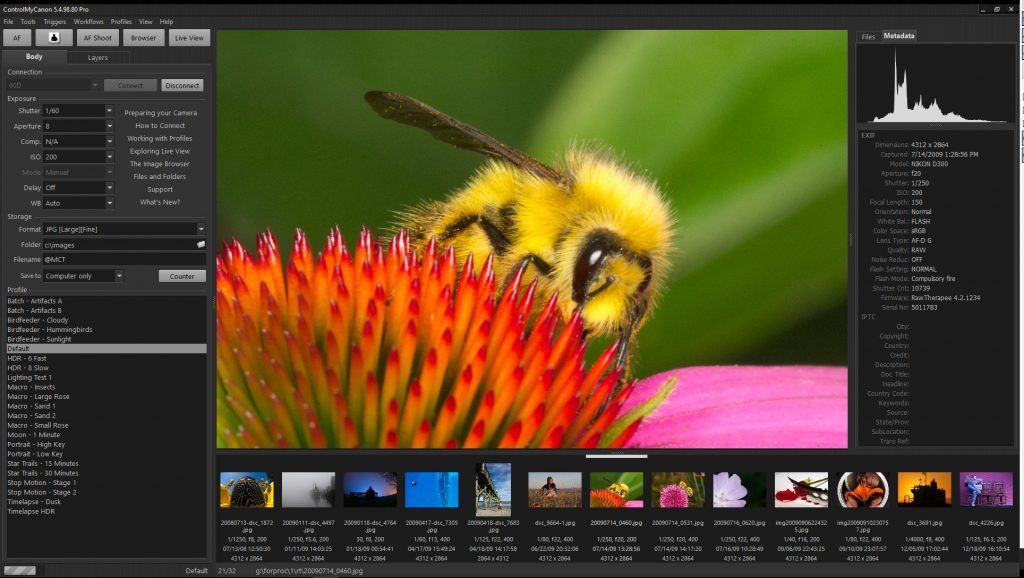The image size is (1024, 578).
Task: Switch to the Layers tab
Action: (x=98, y=58)
